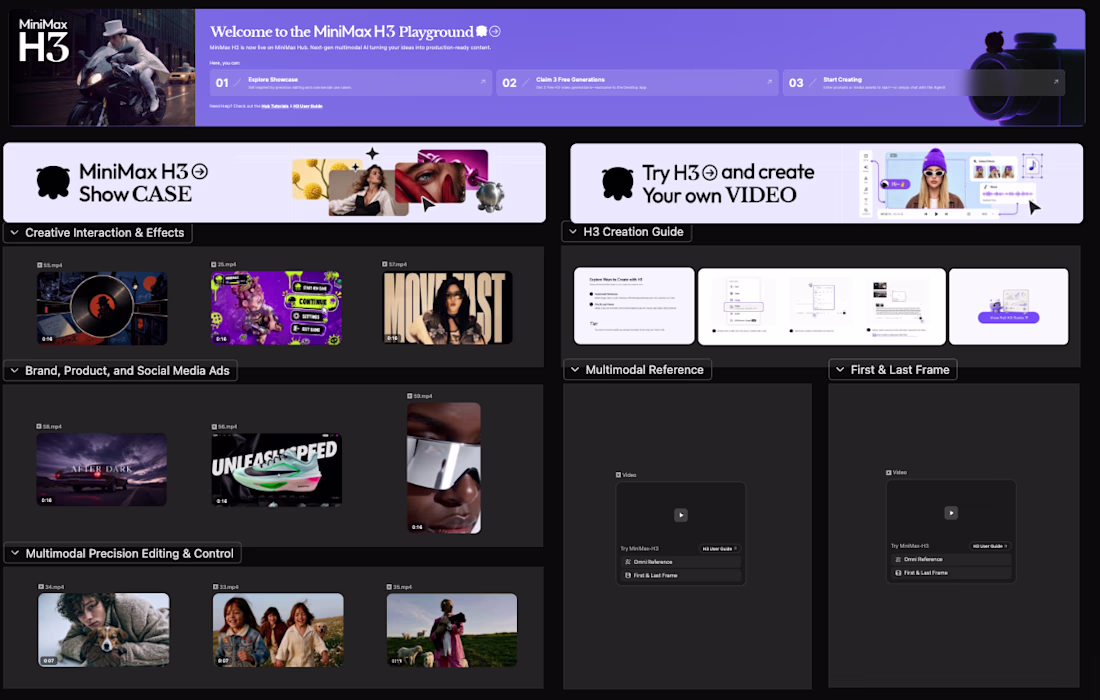Click the MiniMax H3 logo on motorcycle banner image

point(43,41)
